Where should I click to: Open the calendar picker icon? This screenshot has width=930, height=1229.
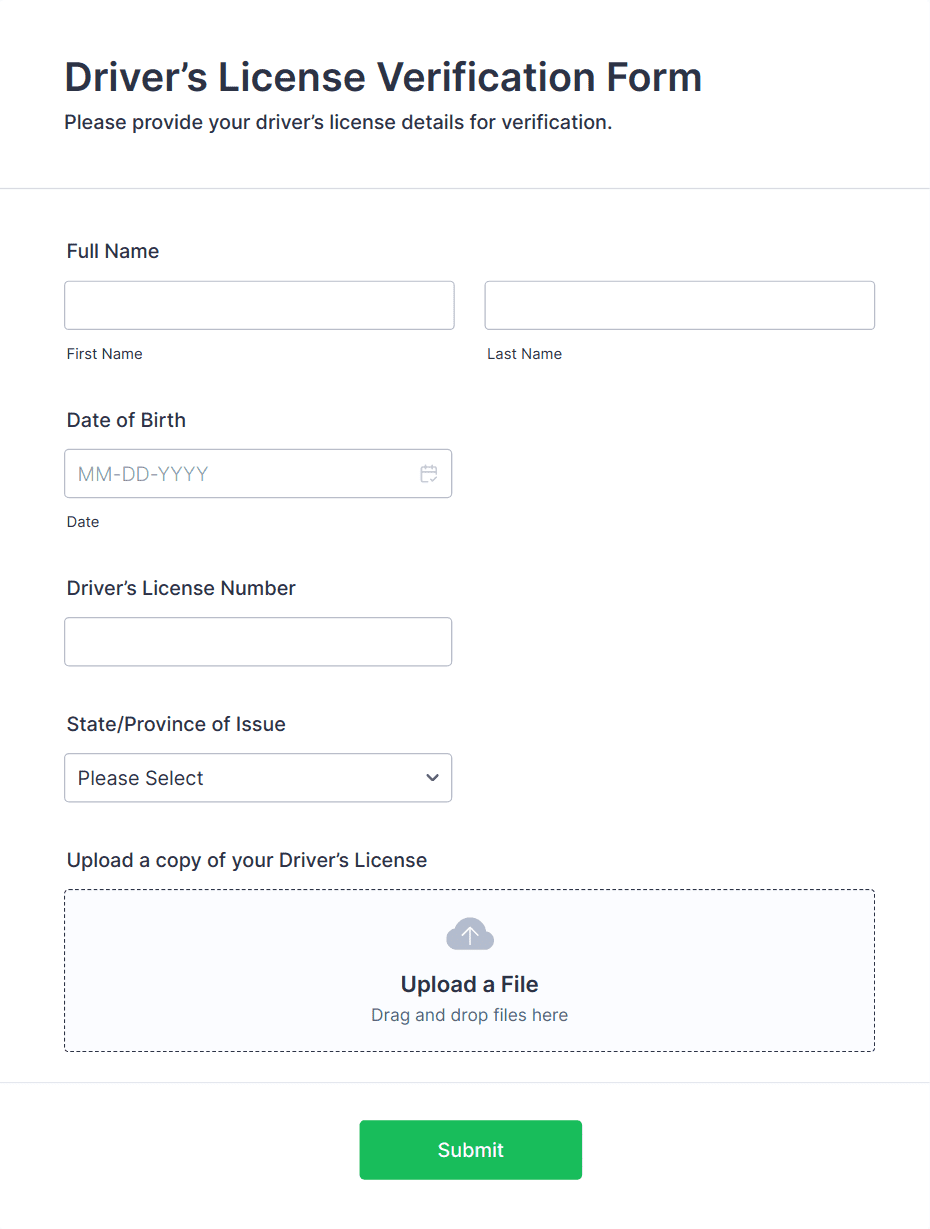coord(429,474)
